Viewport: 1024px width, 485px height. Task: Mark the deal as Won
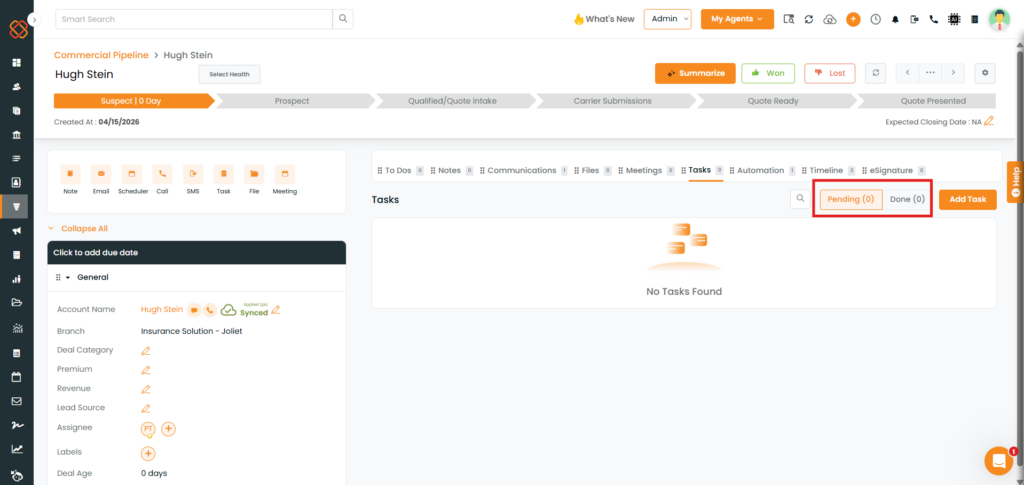tap(768, 73)
